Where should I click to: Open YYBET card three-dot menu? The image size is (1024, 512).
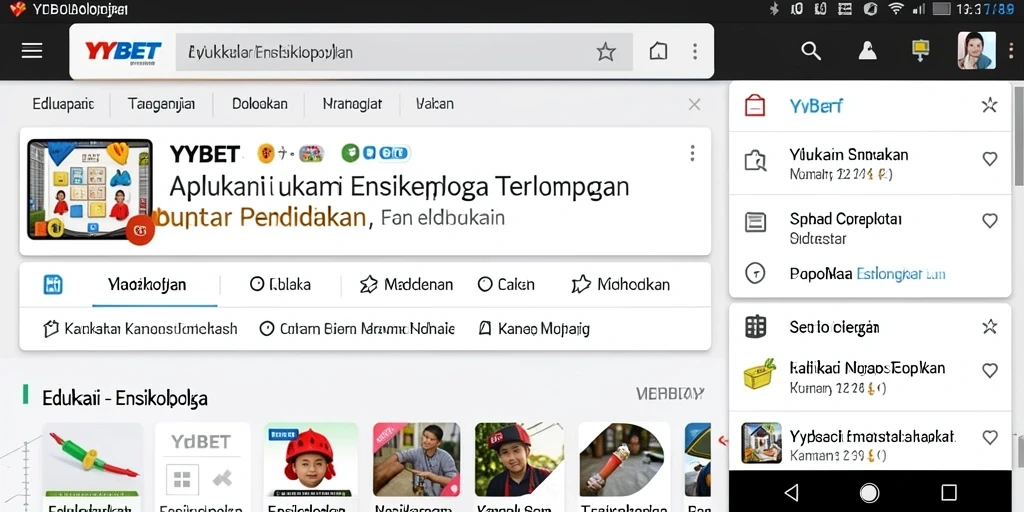point(692,153)
